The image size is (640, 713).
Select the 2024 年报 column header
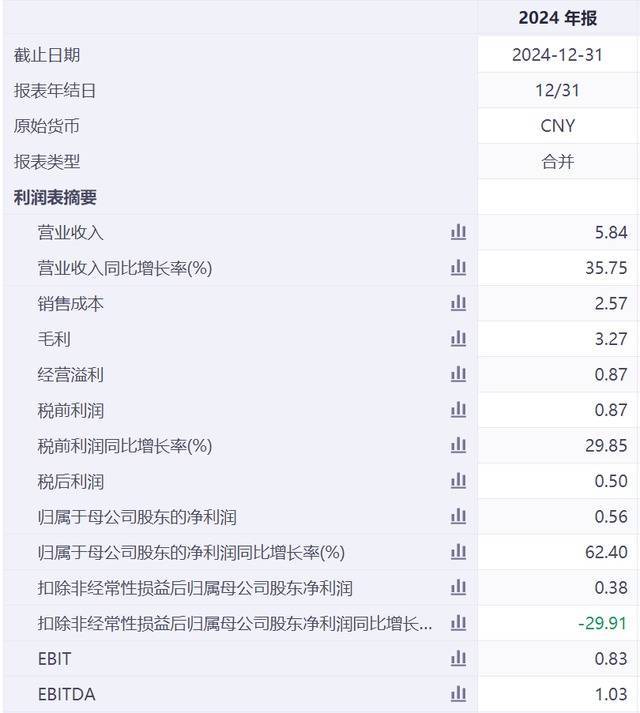click(557, 18)
